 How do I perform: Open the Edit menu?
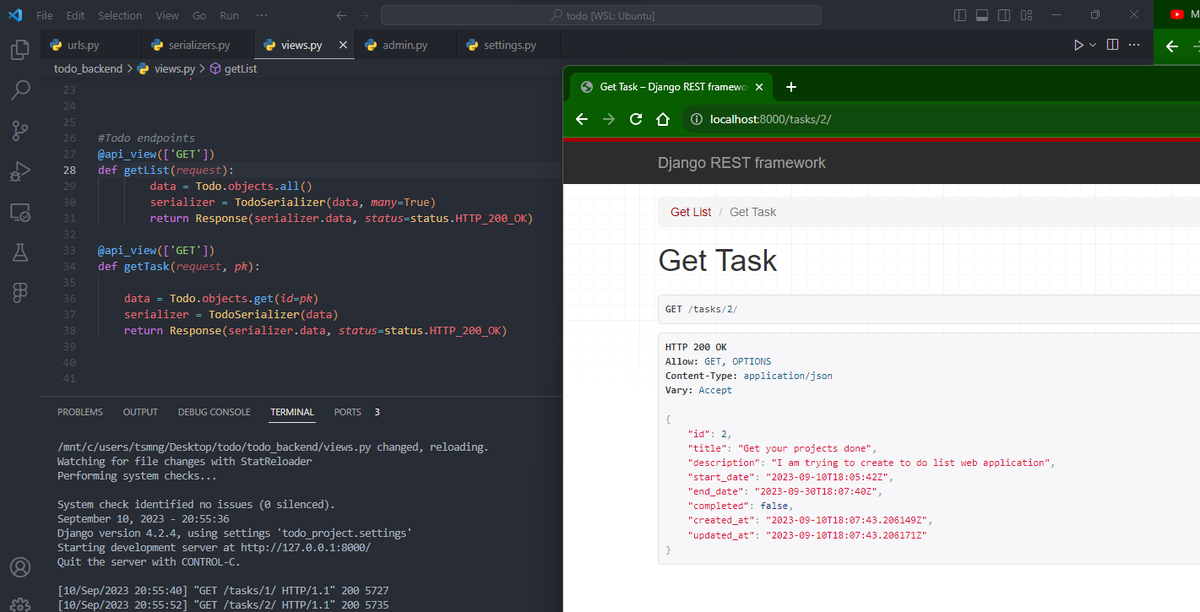(77, 15)
